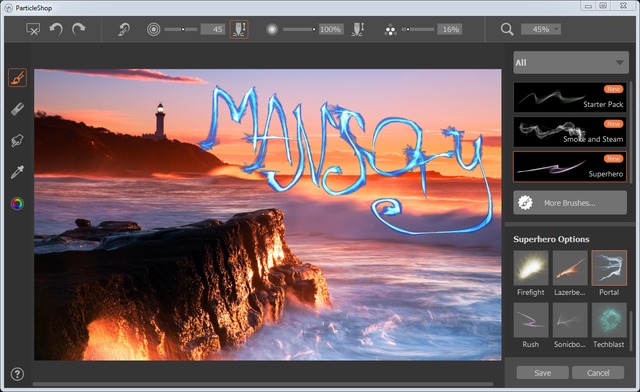Adjust the glow amount slider

418,29
